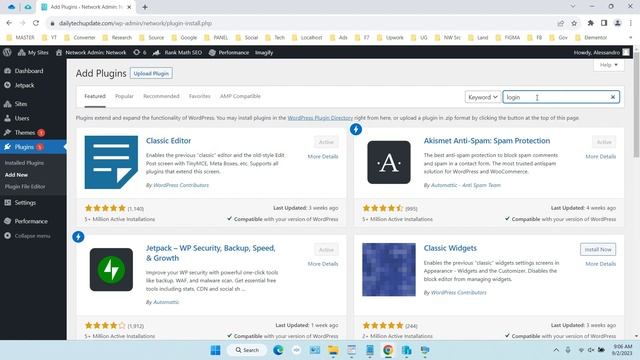
Task: Open Microsoft Edge from taskbar
Action: click(x=278, y=350)
